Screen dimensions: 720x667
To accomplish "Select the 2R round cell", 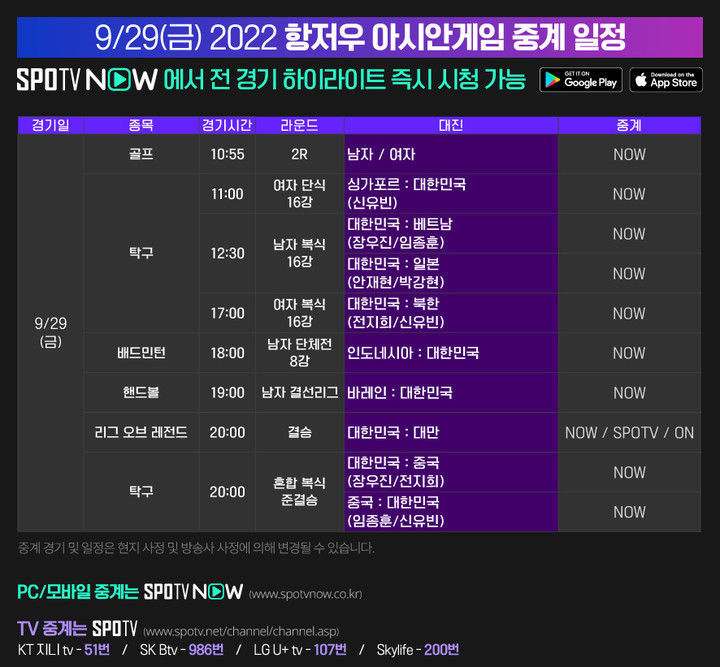I will coord(299,154).
